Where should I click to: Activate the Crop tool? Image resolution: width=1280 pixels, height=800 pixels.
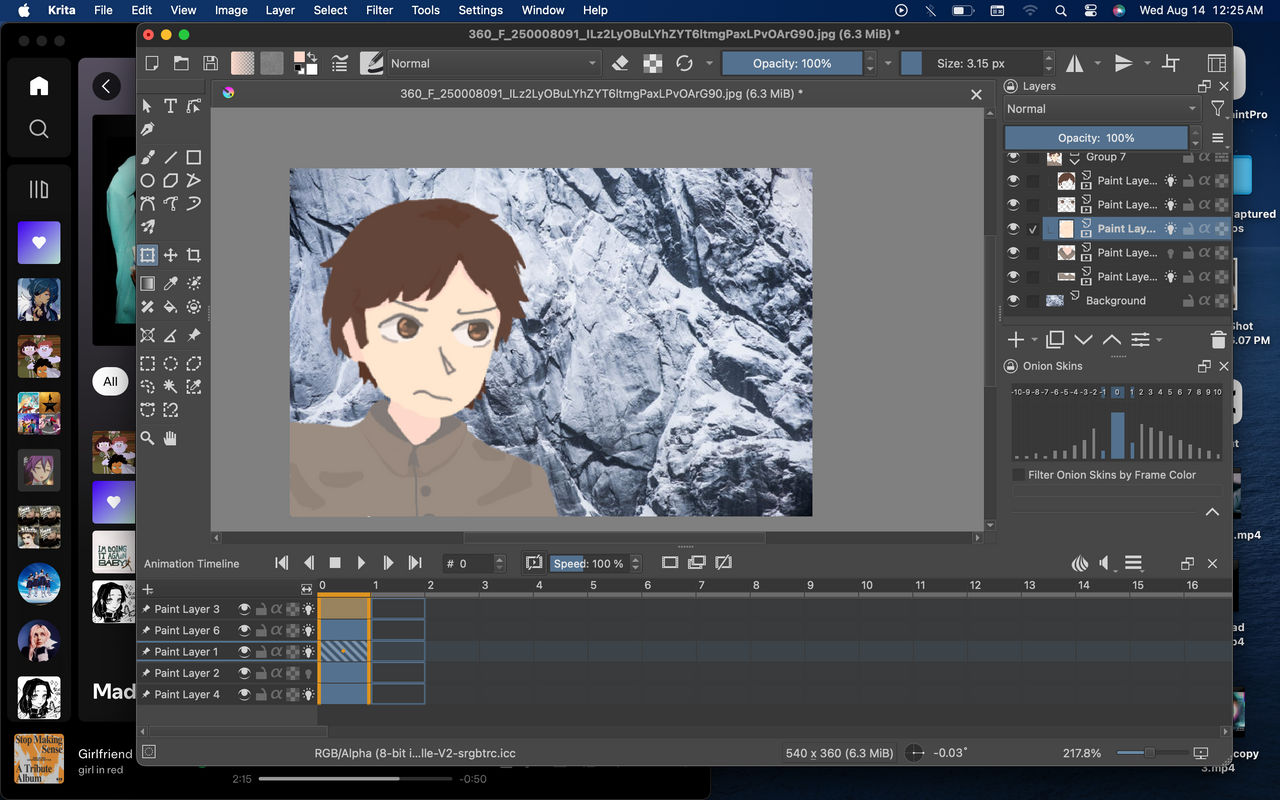pos(194,255)
